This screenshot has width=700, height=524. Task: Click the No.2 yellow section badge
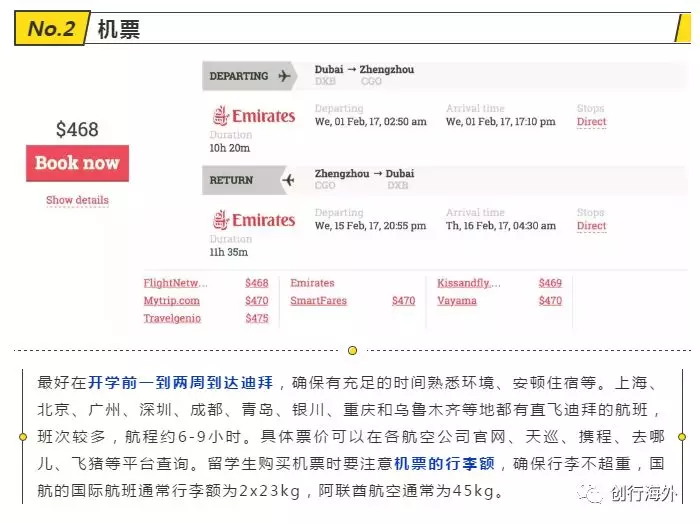tap(52, 29)
